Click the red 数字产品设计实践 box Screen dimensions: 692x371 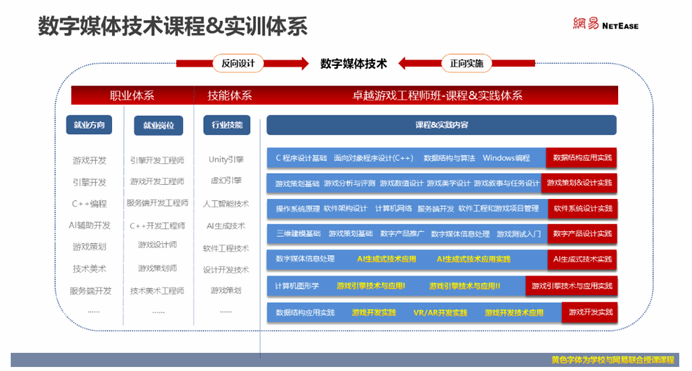click(x=582, y=234)
